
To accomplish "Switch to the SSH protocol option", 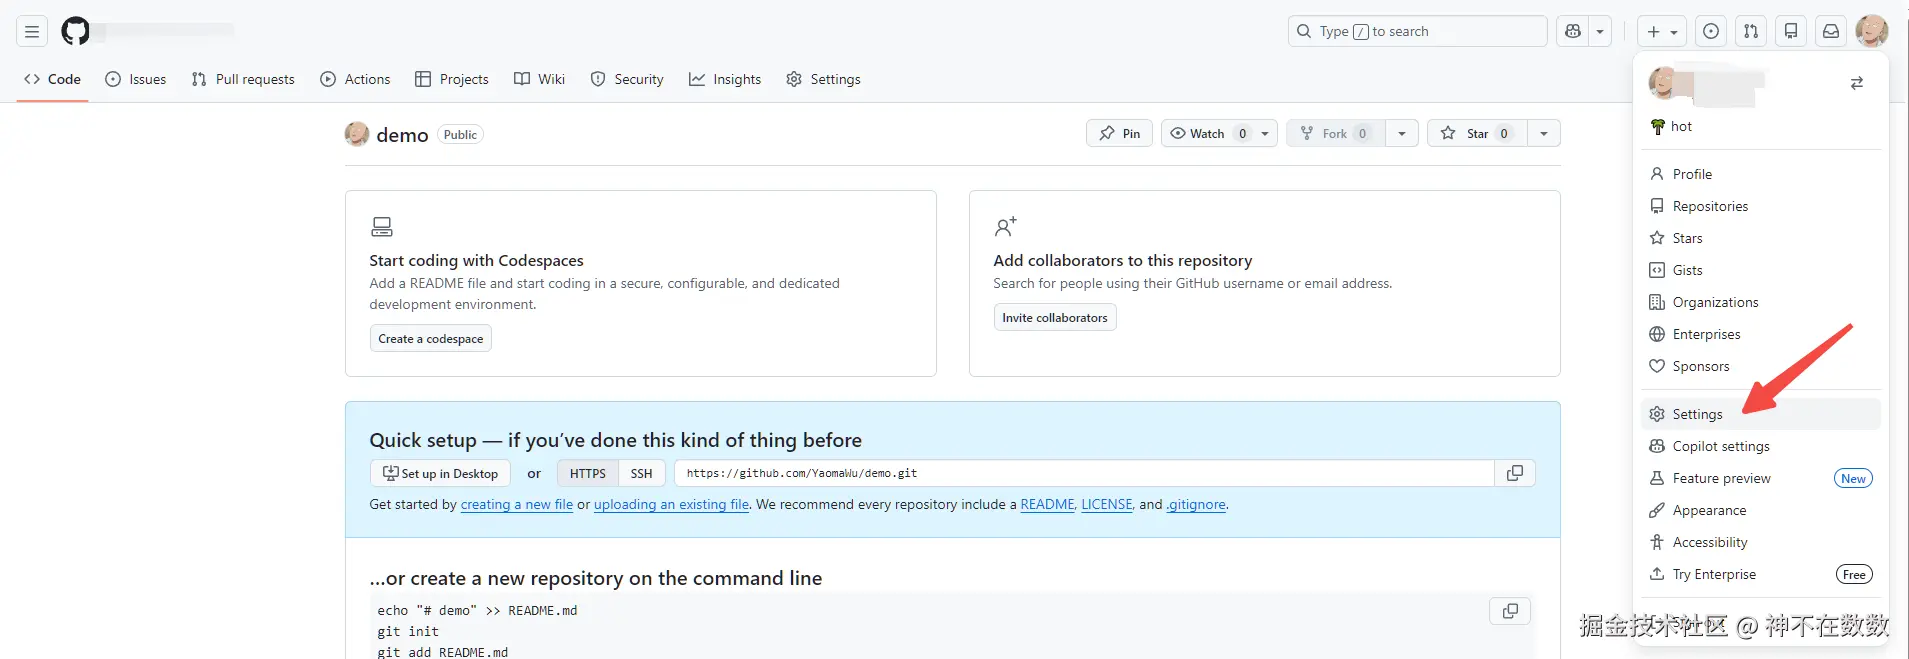I will [x=641, y=474].
